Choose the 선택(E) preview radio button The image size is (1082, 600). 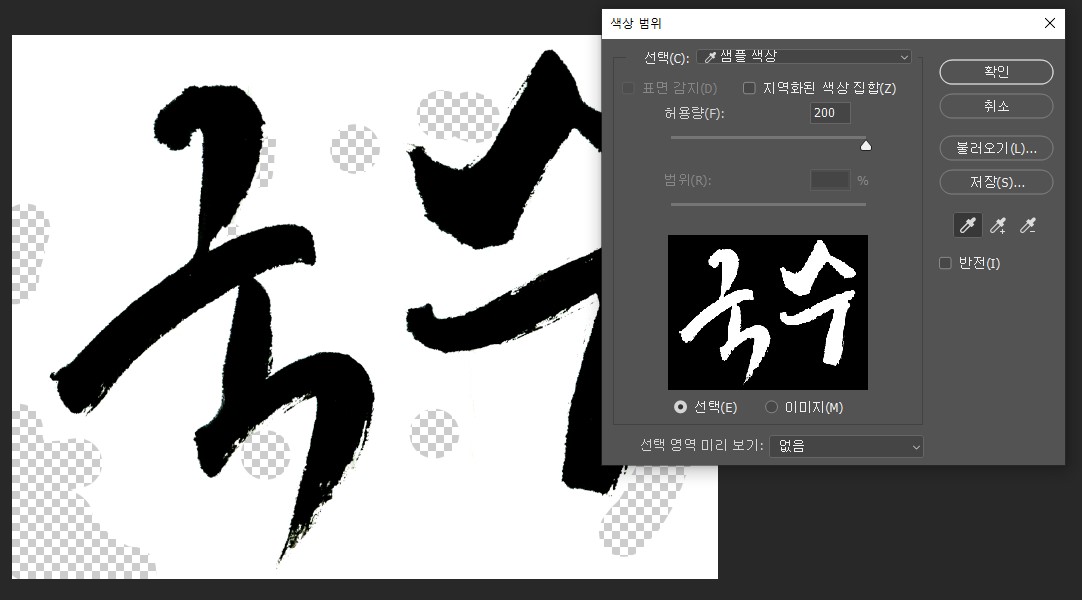coord(680,407)
